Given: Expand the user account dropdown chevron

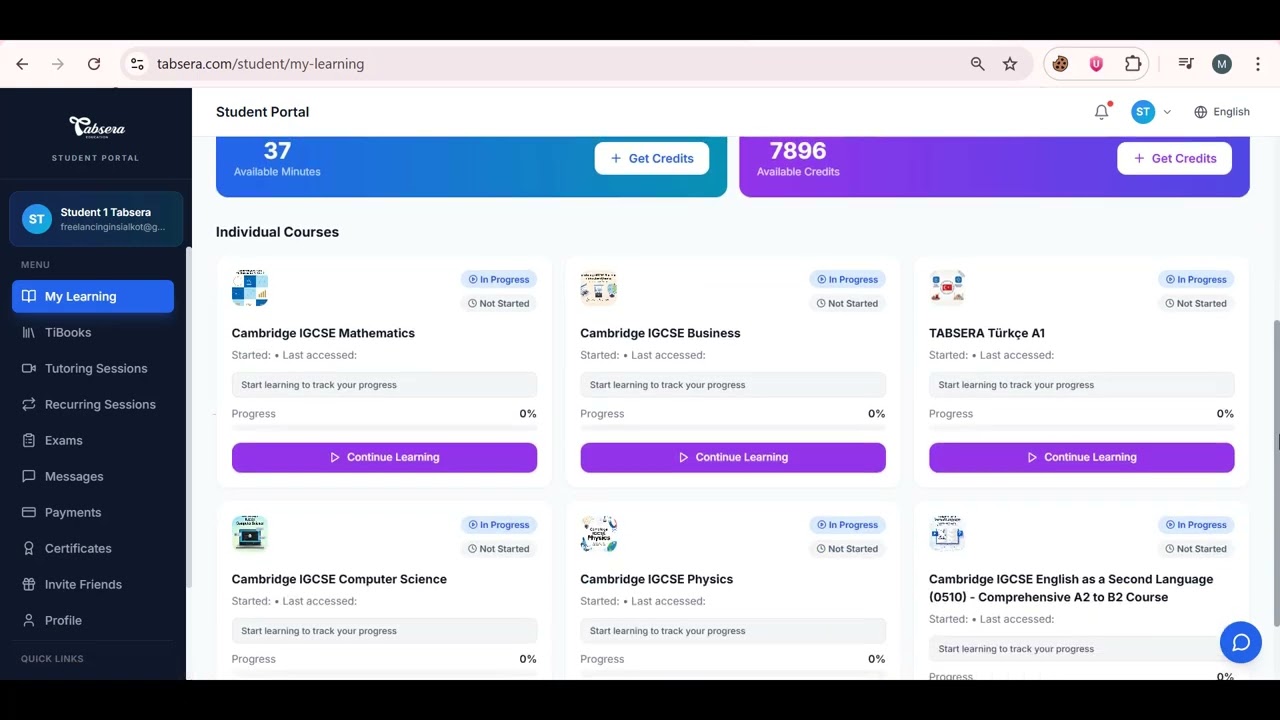Looking at the screenshot, I should (x=1167, y=112).
